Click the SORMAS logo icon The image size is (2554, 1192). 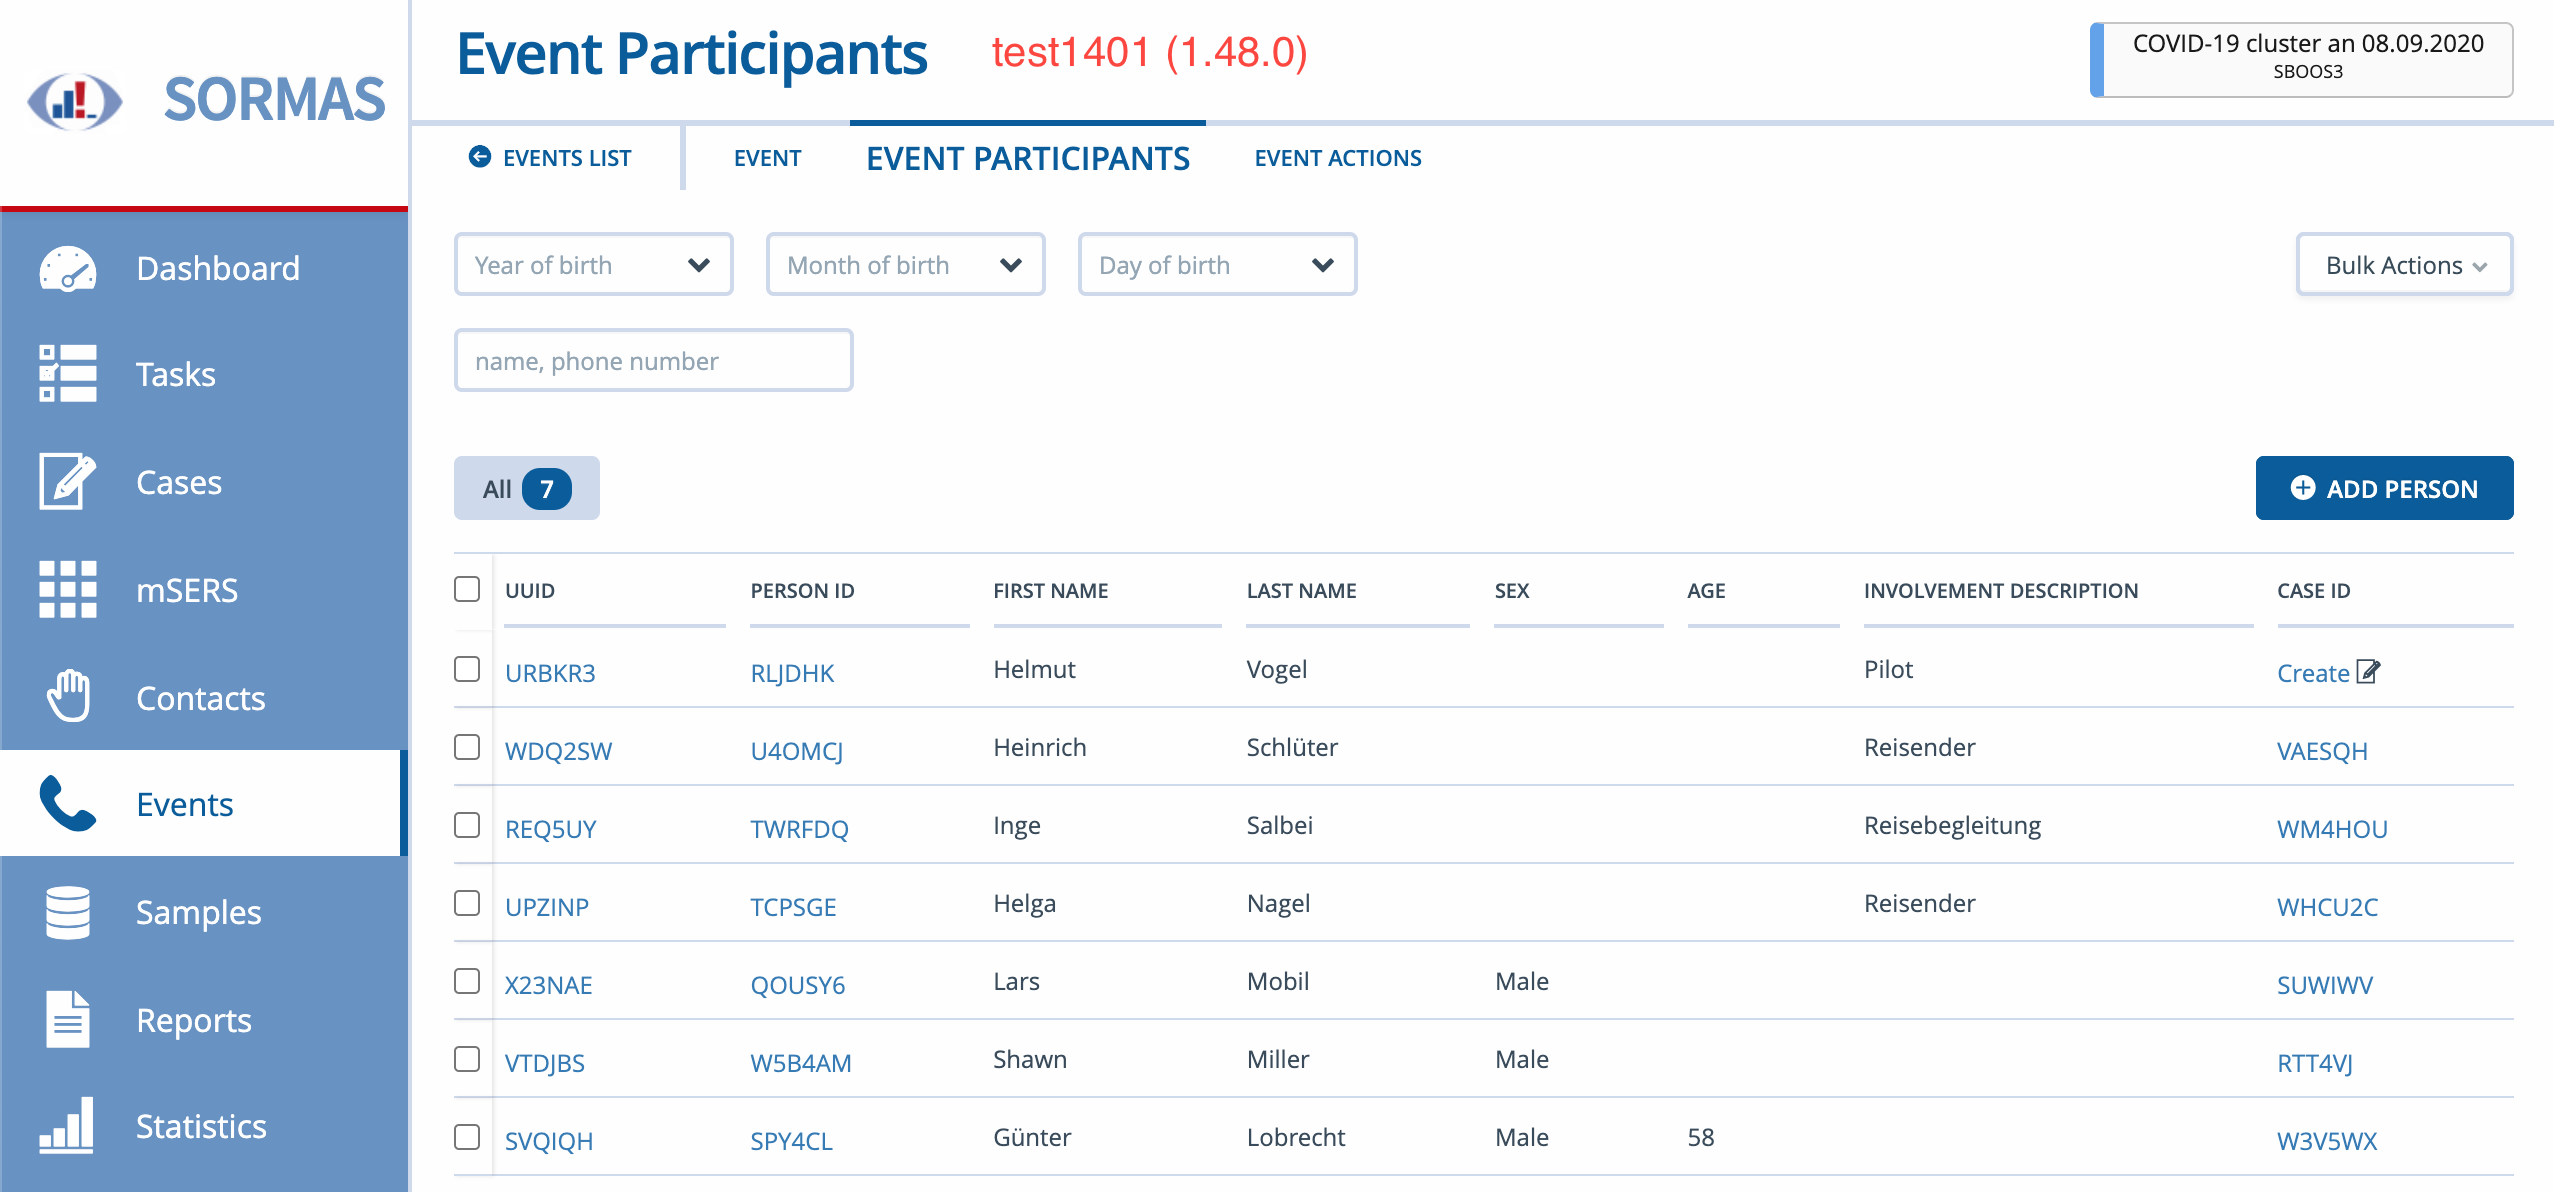(x=75, y=101)
